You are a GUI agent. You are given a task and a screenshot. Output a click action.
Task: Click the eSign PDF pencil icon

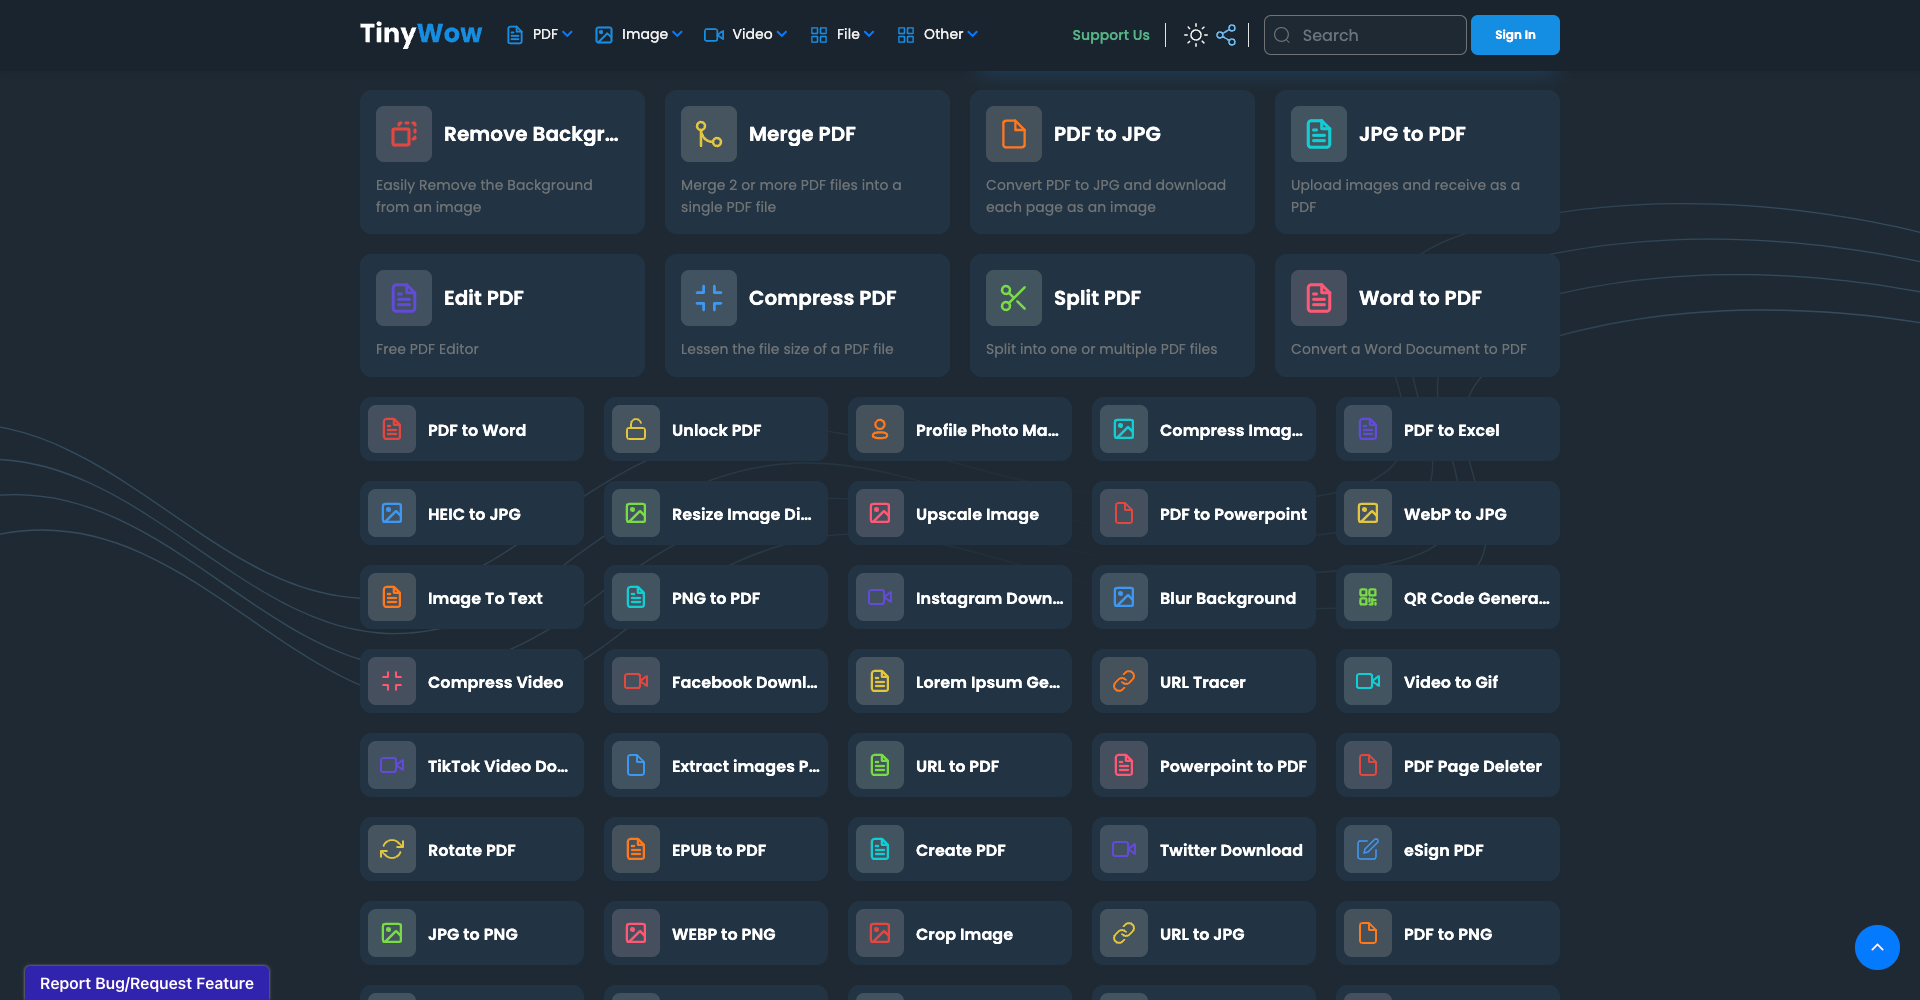coord(1368,849)
